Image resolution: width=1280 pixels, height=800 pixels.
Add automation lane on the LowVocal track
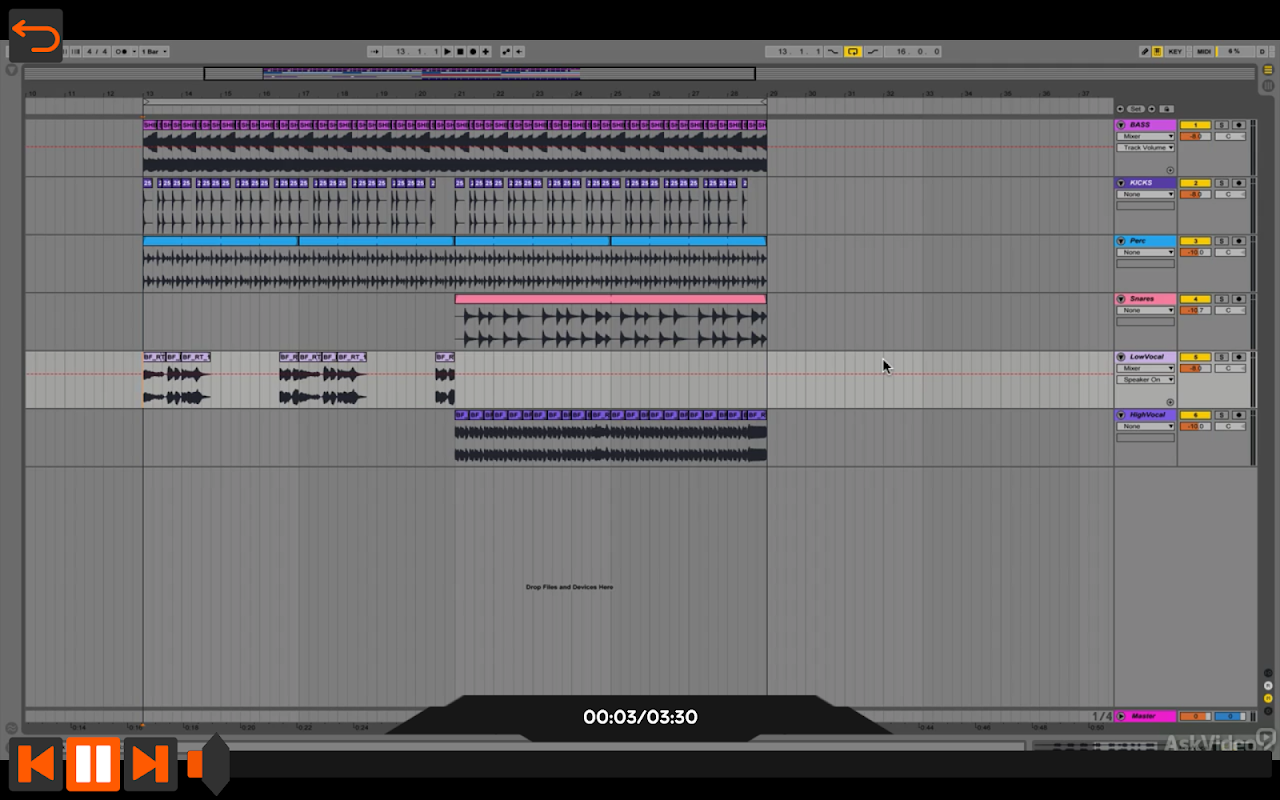[x=1170, y=402]
